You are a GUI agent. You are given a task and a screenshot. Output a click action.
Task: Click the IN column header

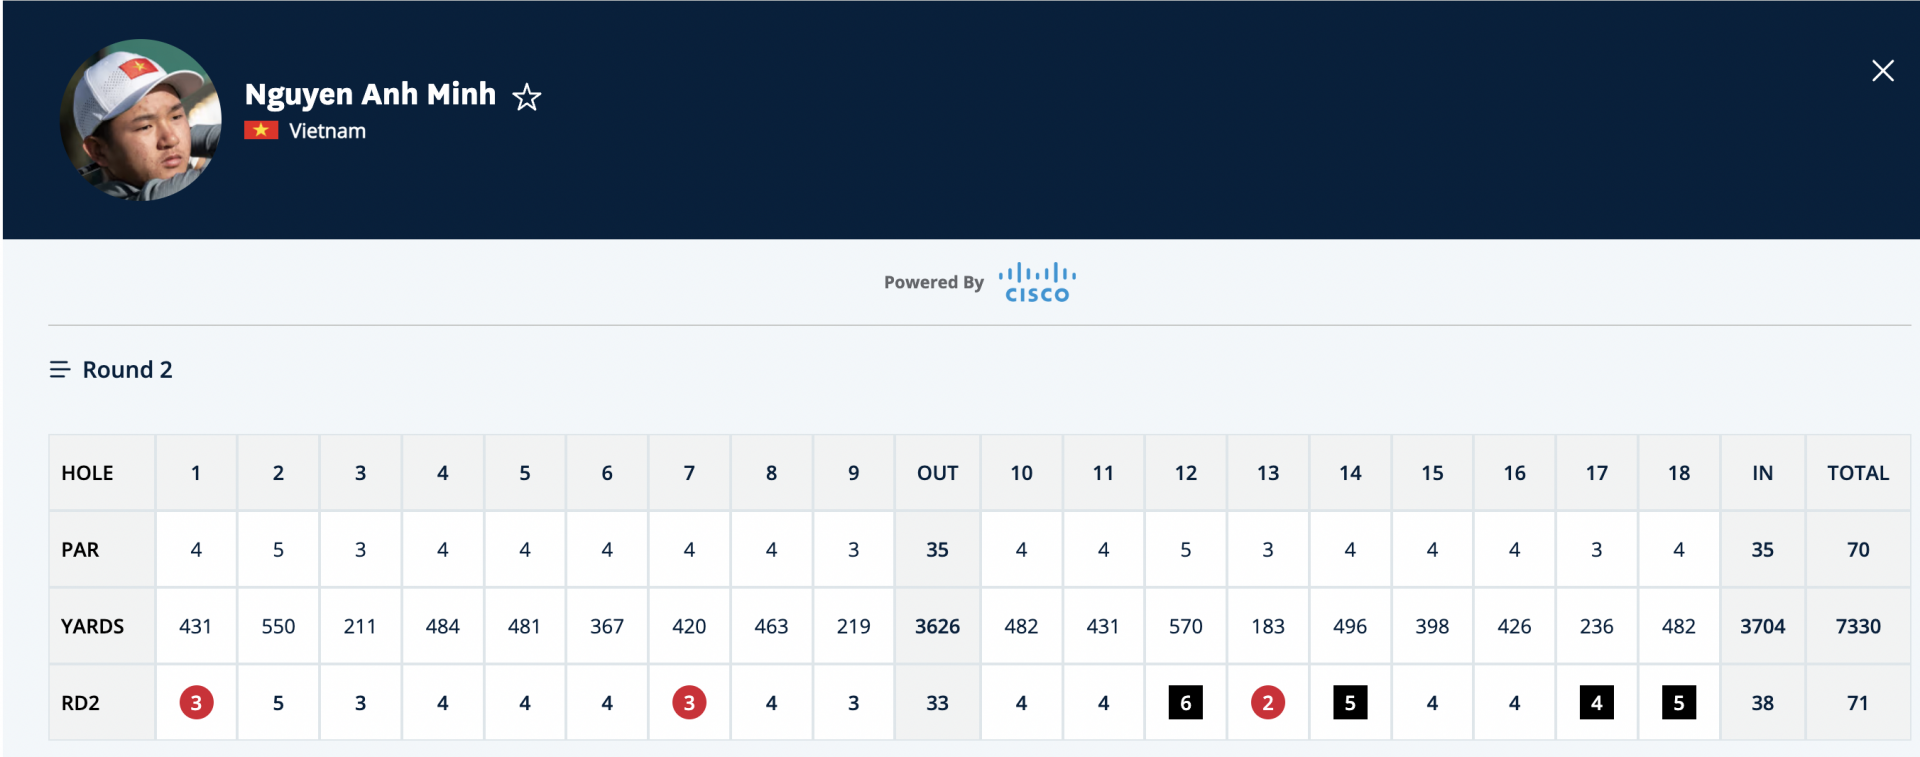[1762, 473]
